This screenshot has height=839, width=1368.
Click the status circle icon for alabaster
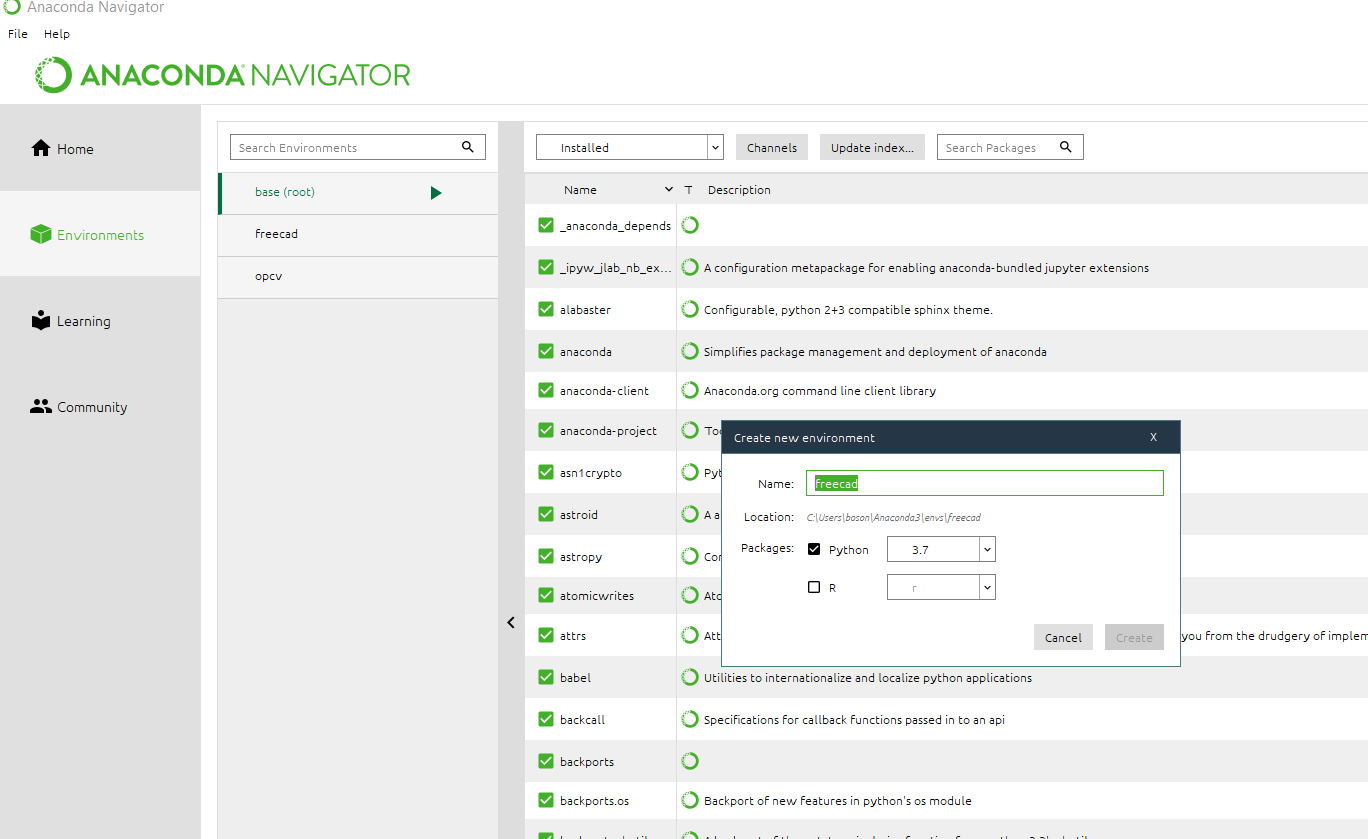coord(690,309)
